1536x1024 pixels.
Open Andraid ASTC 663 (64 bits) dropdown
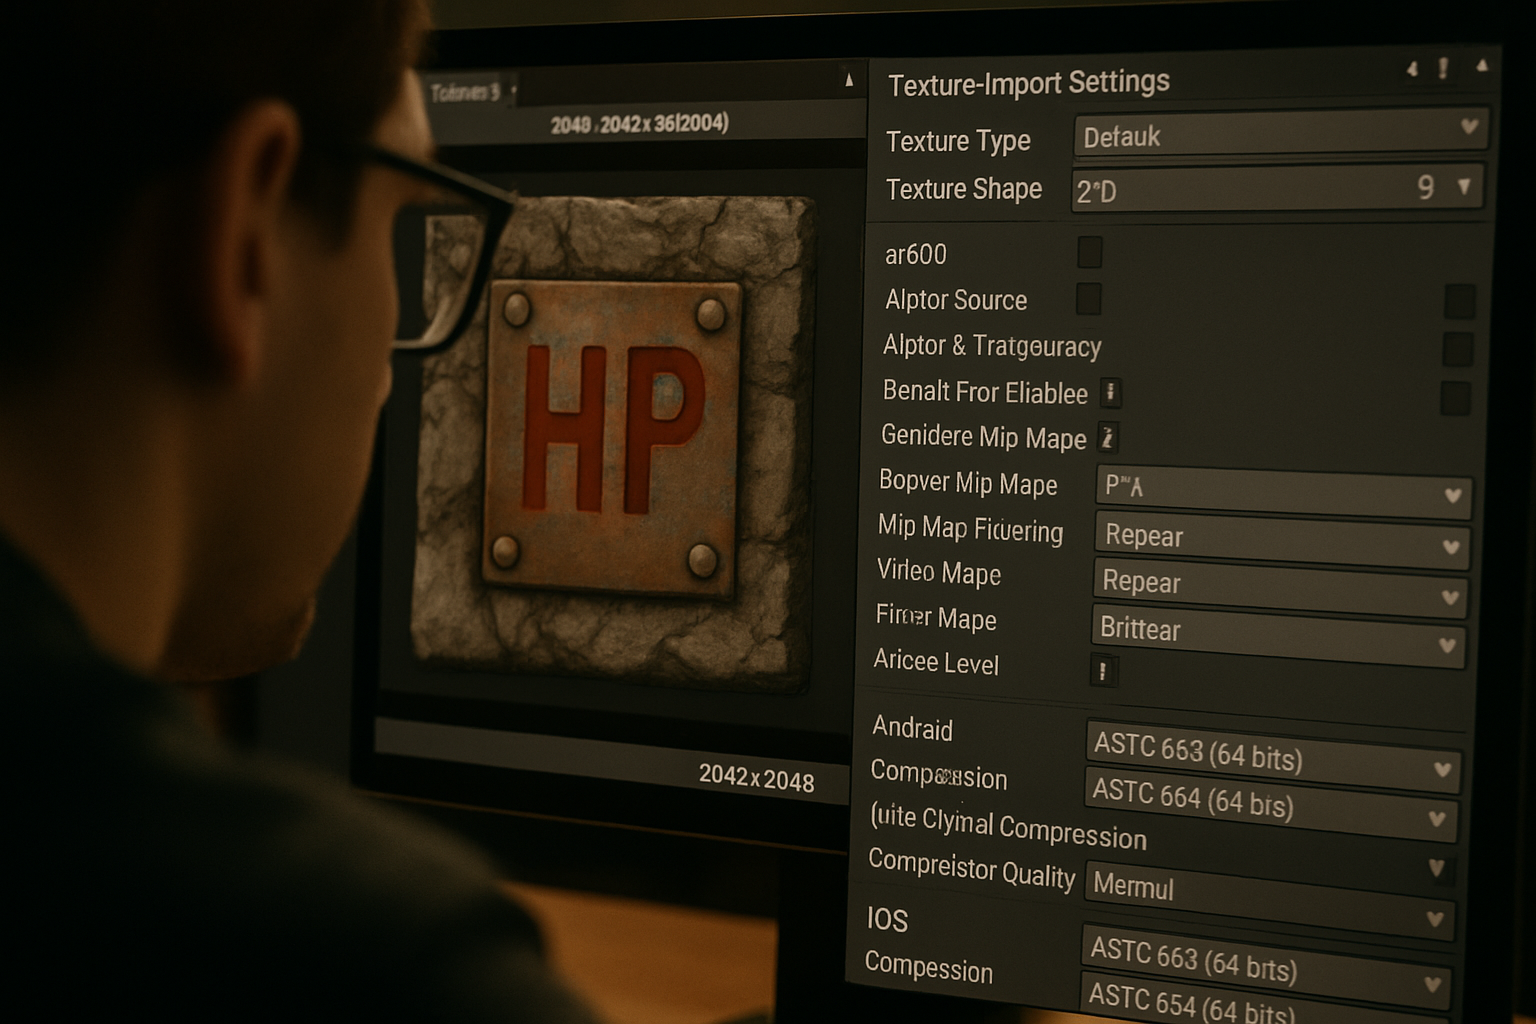(x=1273, y=756)
